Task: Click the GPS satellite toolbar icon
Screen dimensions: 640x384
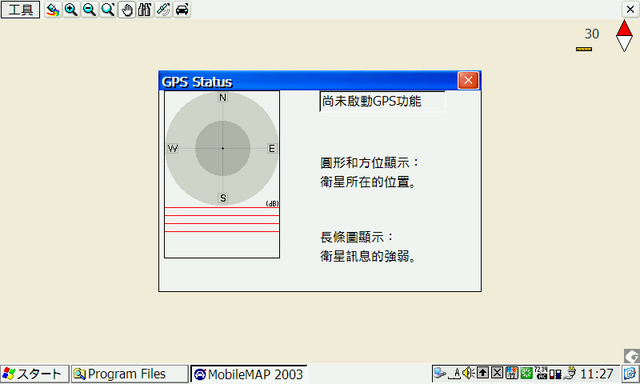Action: [163, 9]
